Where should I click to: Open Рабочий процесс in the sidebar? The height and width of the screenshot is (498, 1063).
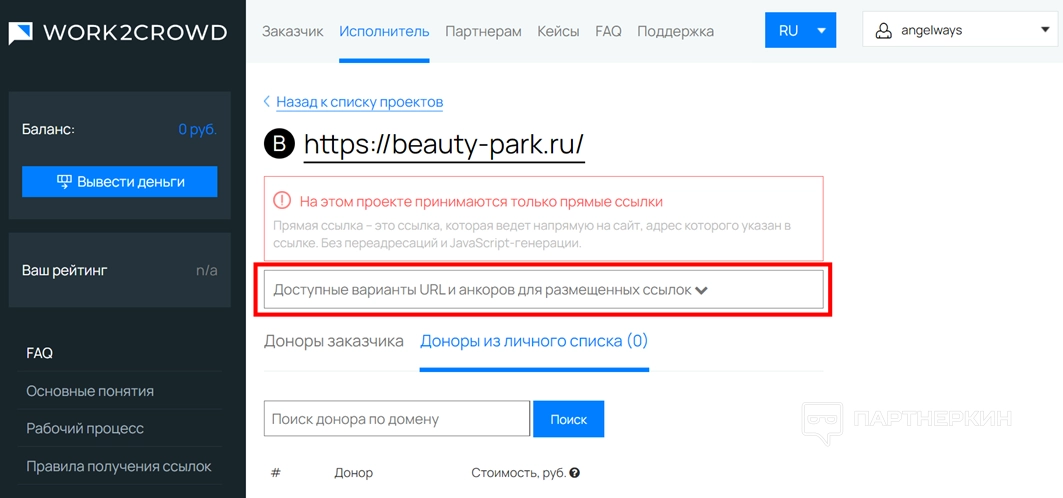coord(85,429)
